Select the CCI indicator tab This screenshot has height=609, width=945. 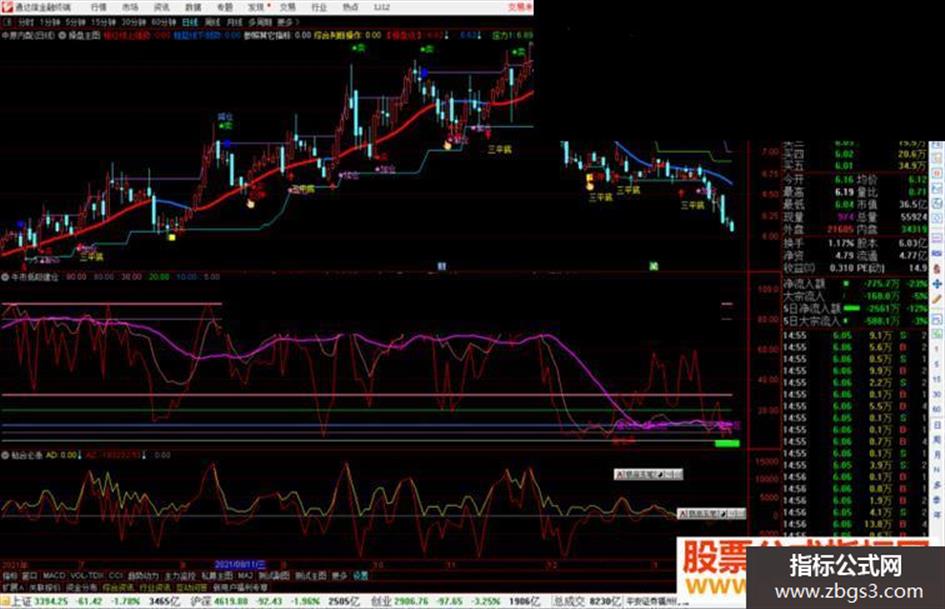tap(116, 576)
